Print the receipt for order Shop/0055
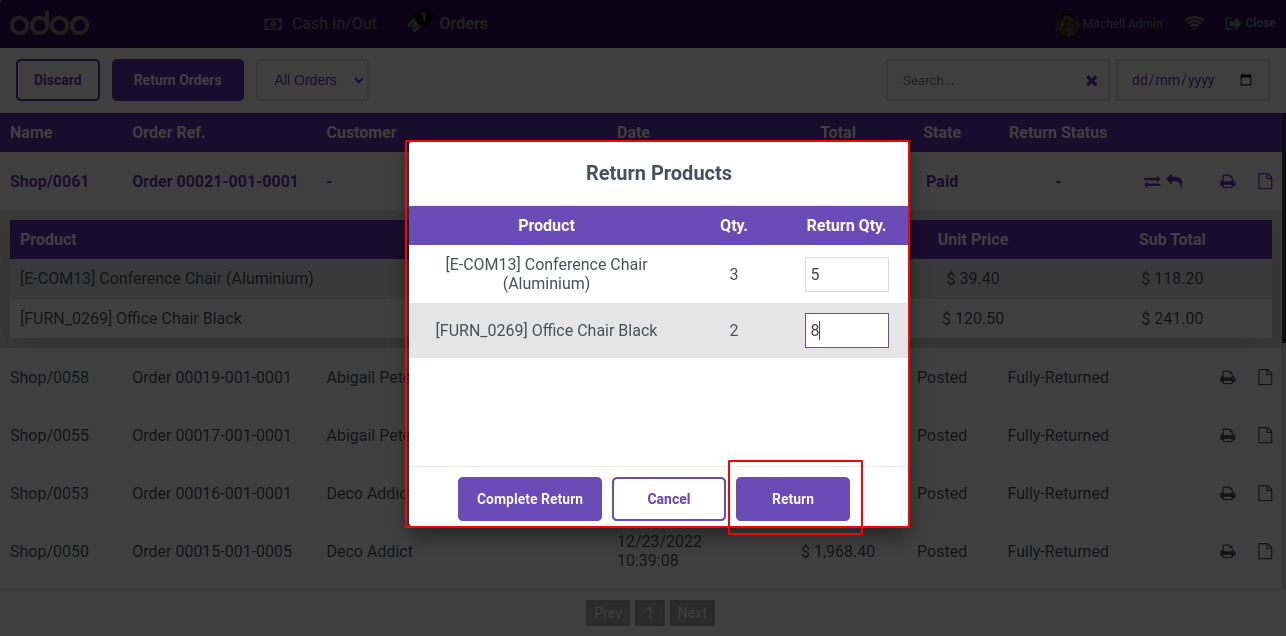1286x636 pixels. tap(1227, 436)
